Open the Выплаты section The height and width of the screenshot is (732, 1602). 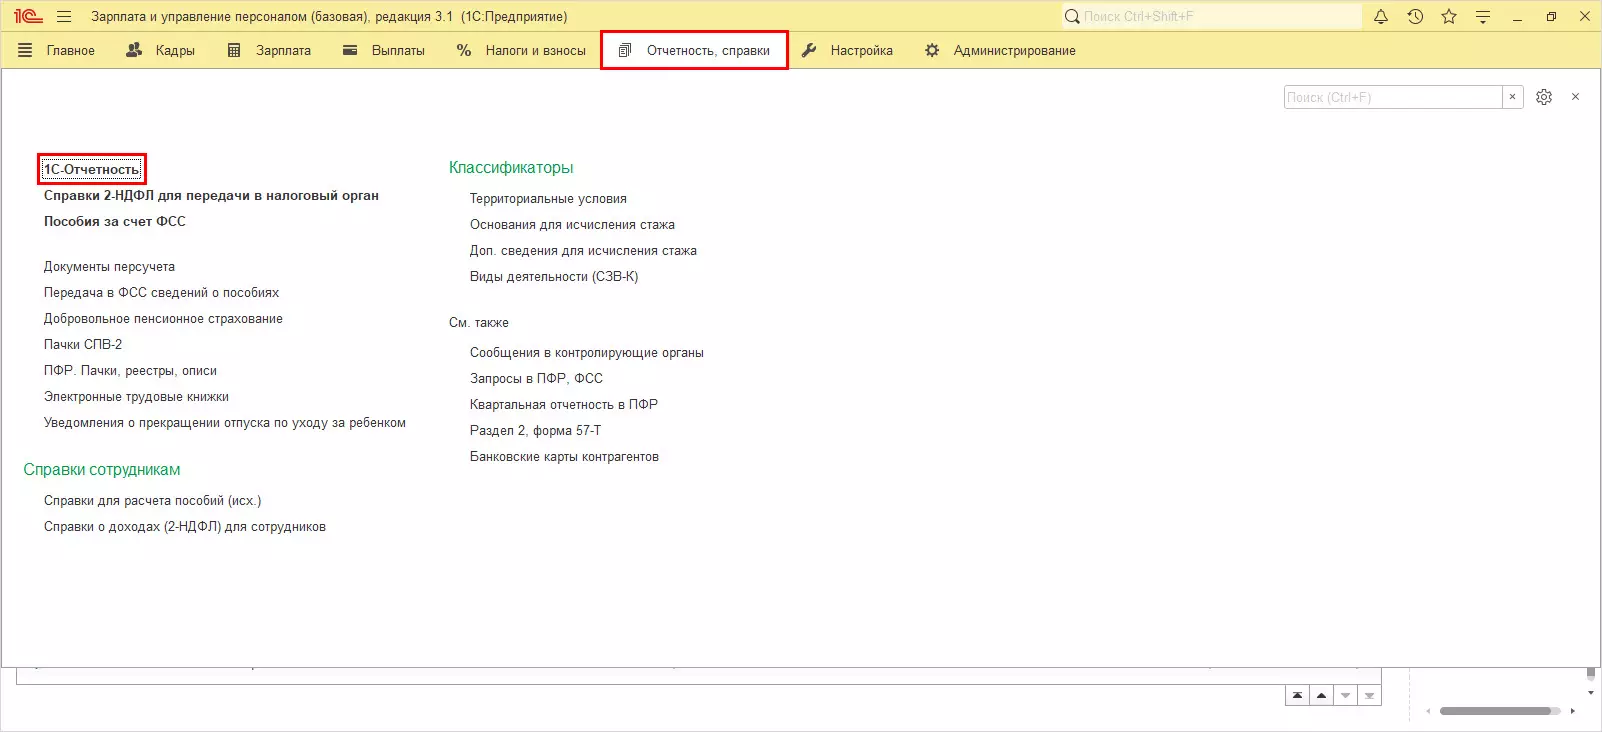point(384,50)
